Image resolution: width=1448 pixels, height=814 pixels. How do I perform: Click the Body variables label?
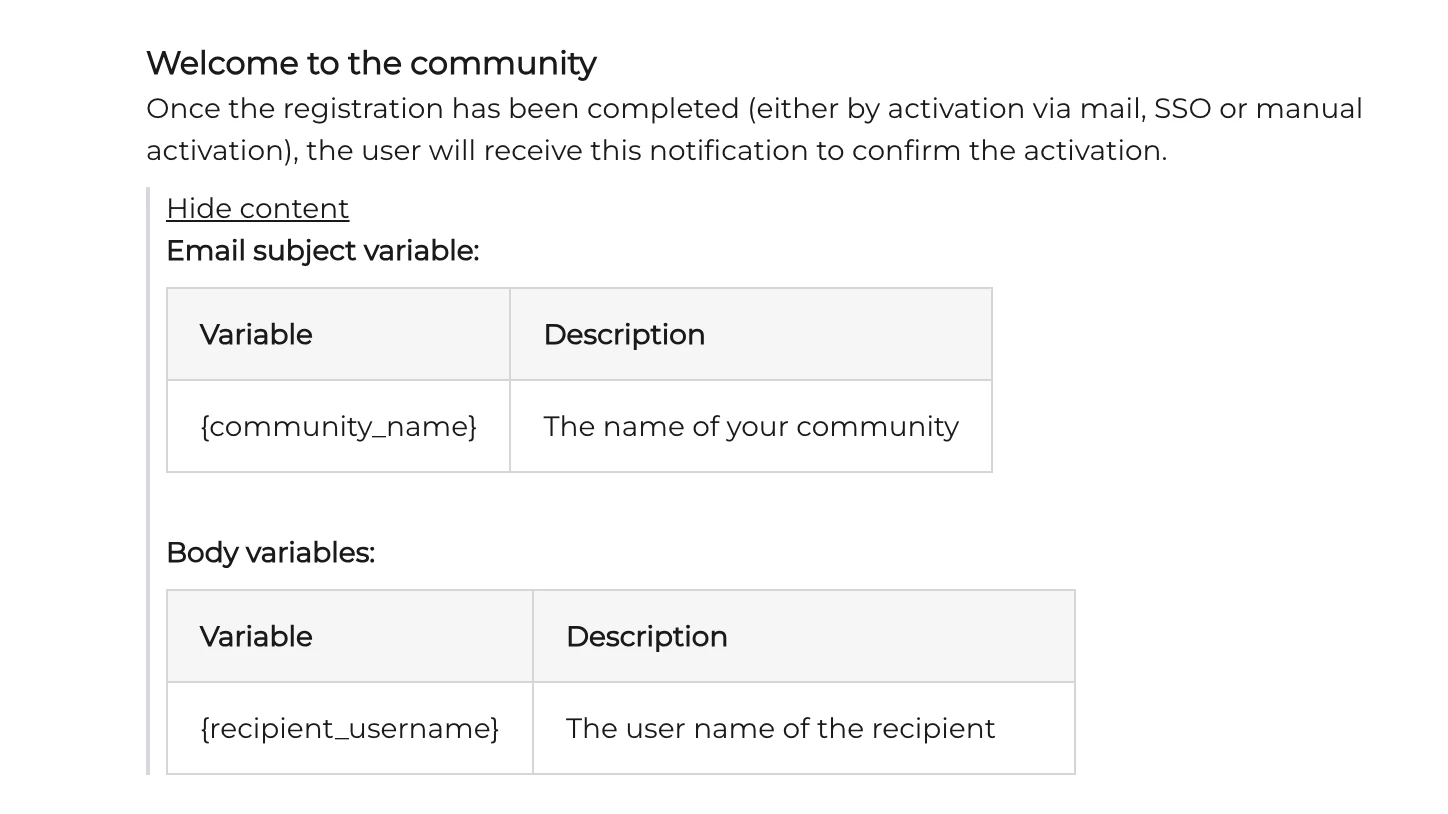(x=270, y=552)
